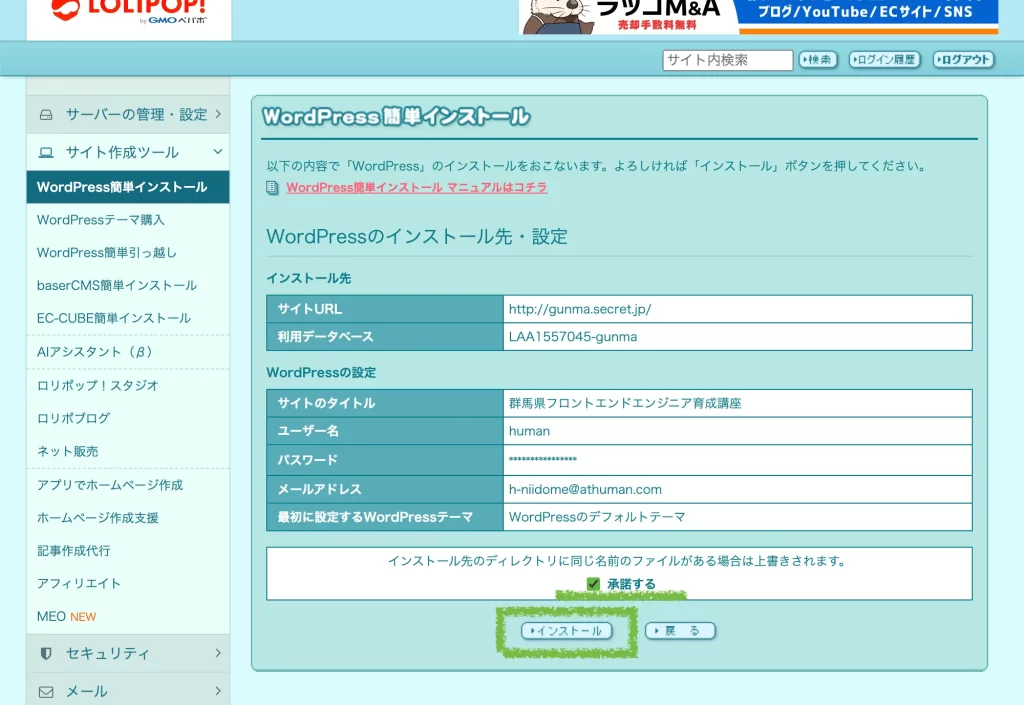Expand the サーバーの管理・設定 section

[217, 115]
